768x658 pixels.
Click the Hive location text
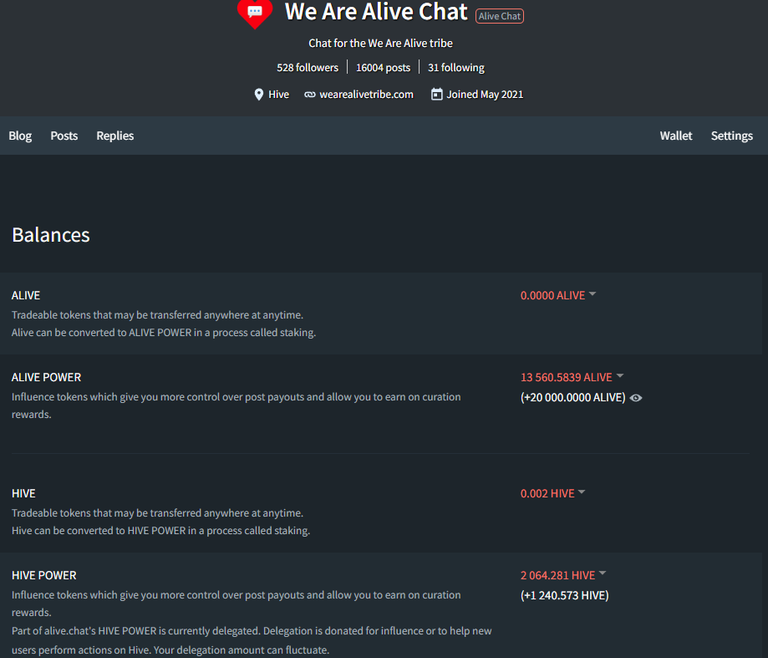point(279,95)
